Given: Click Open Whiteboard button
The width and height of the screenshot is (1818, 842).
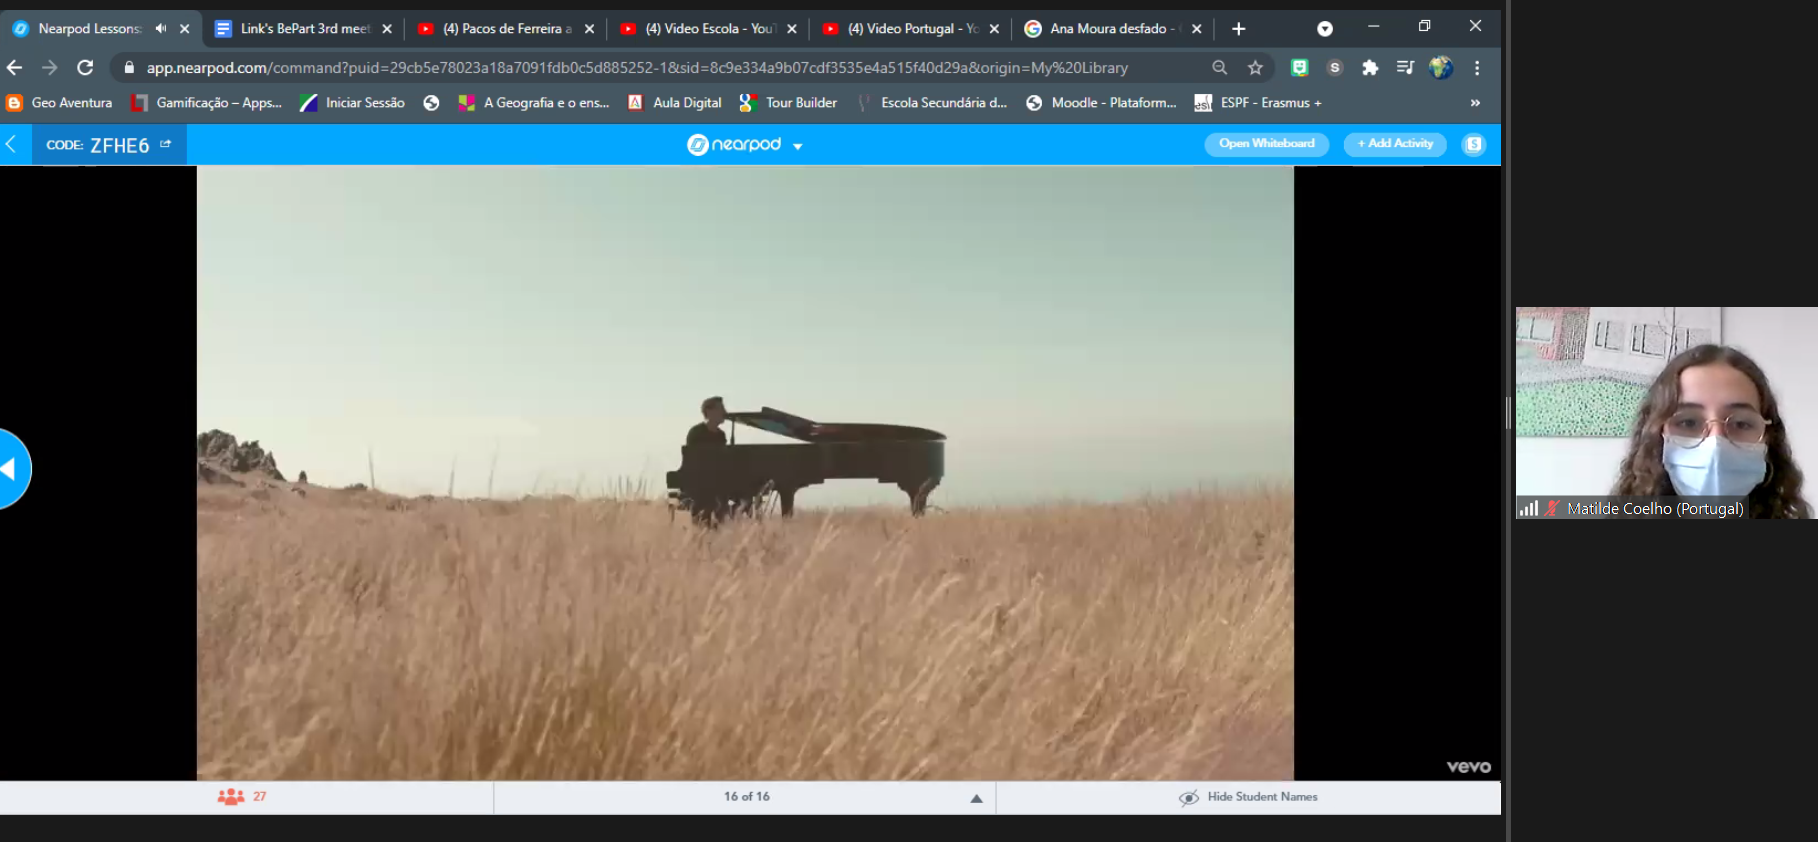Looking at the screenshot, I should pyautogui.click(x=1266, y=144).
